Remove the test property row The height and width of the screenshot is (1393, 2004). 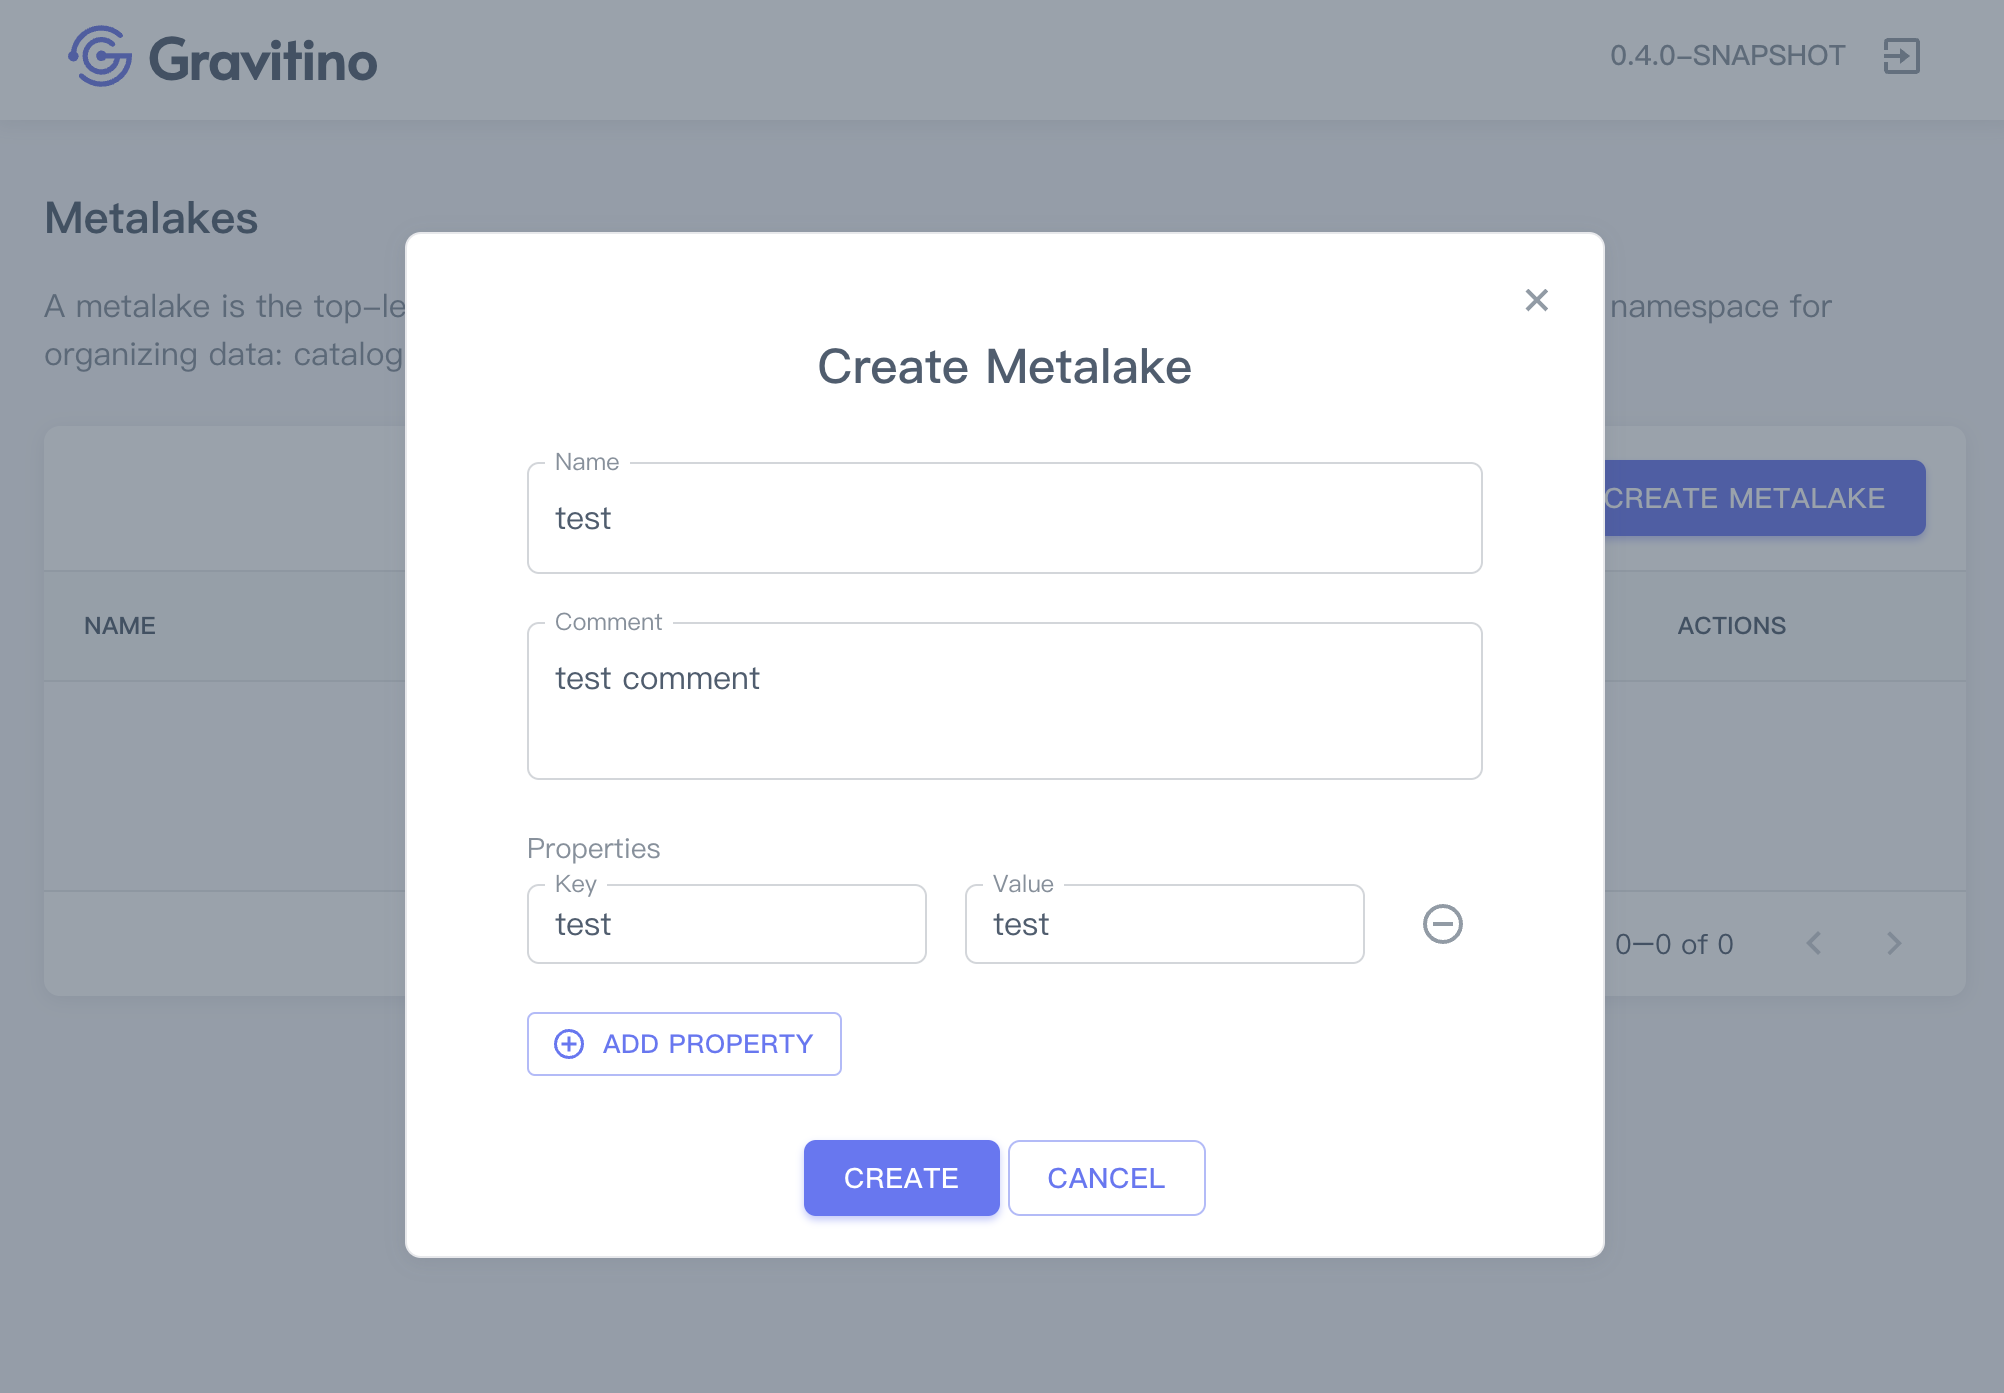tap(1442, 924)
